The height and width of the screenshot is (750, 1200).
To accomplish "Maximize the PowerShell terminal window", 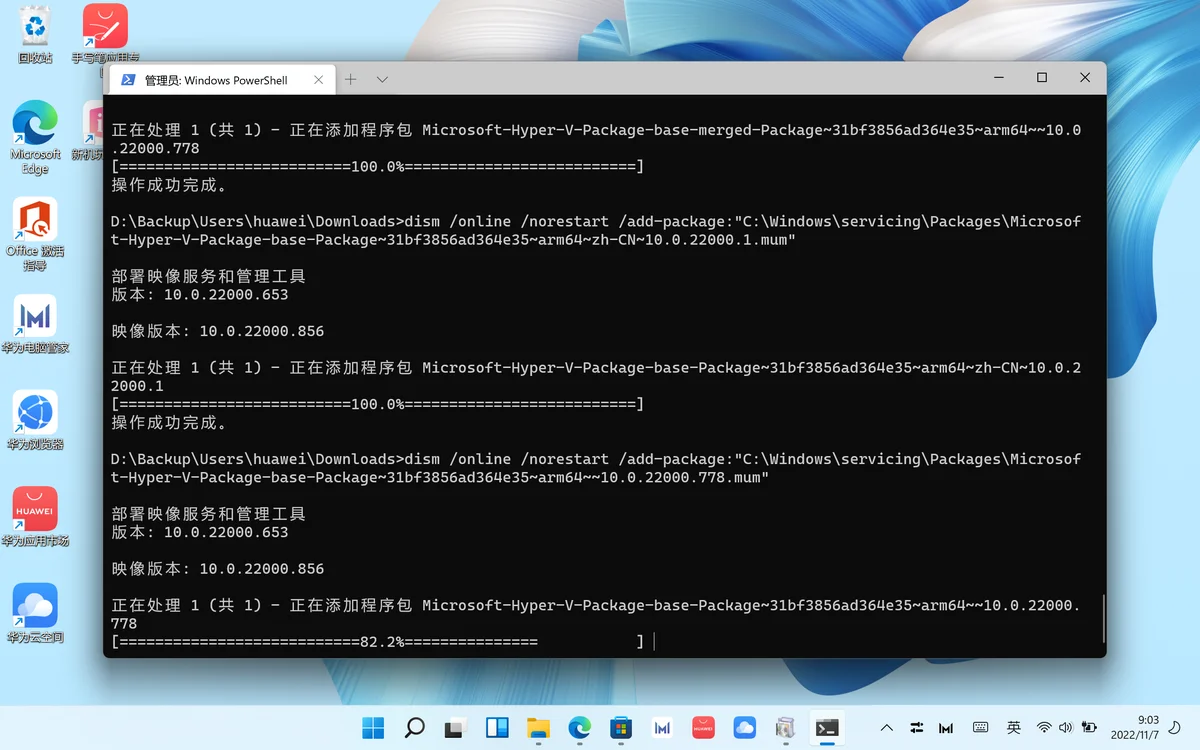I will coord(1042,78).
